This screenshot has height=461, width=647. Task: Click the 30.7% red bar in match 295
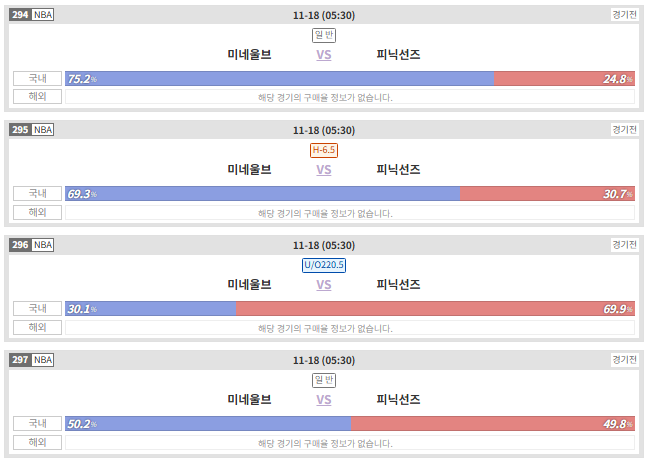[x=548, y=194]
